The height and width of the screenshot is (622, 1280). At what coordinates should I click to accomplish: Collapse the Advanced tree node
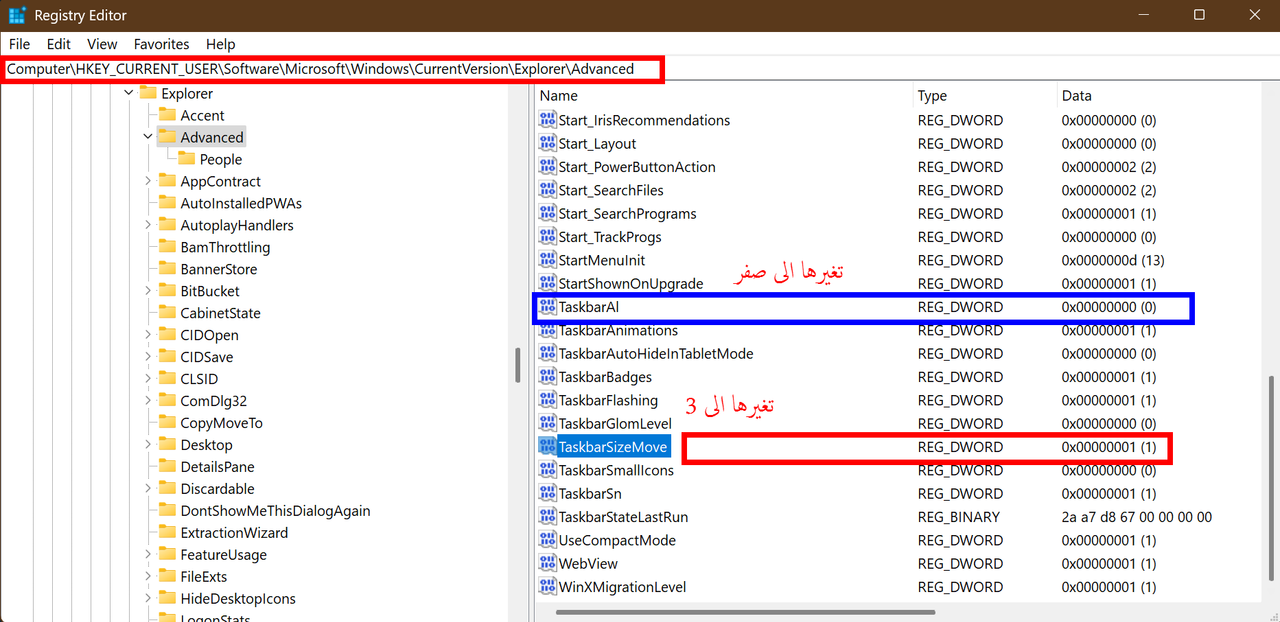(x=148, y=137)
